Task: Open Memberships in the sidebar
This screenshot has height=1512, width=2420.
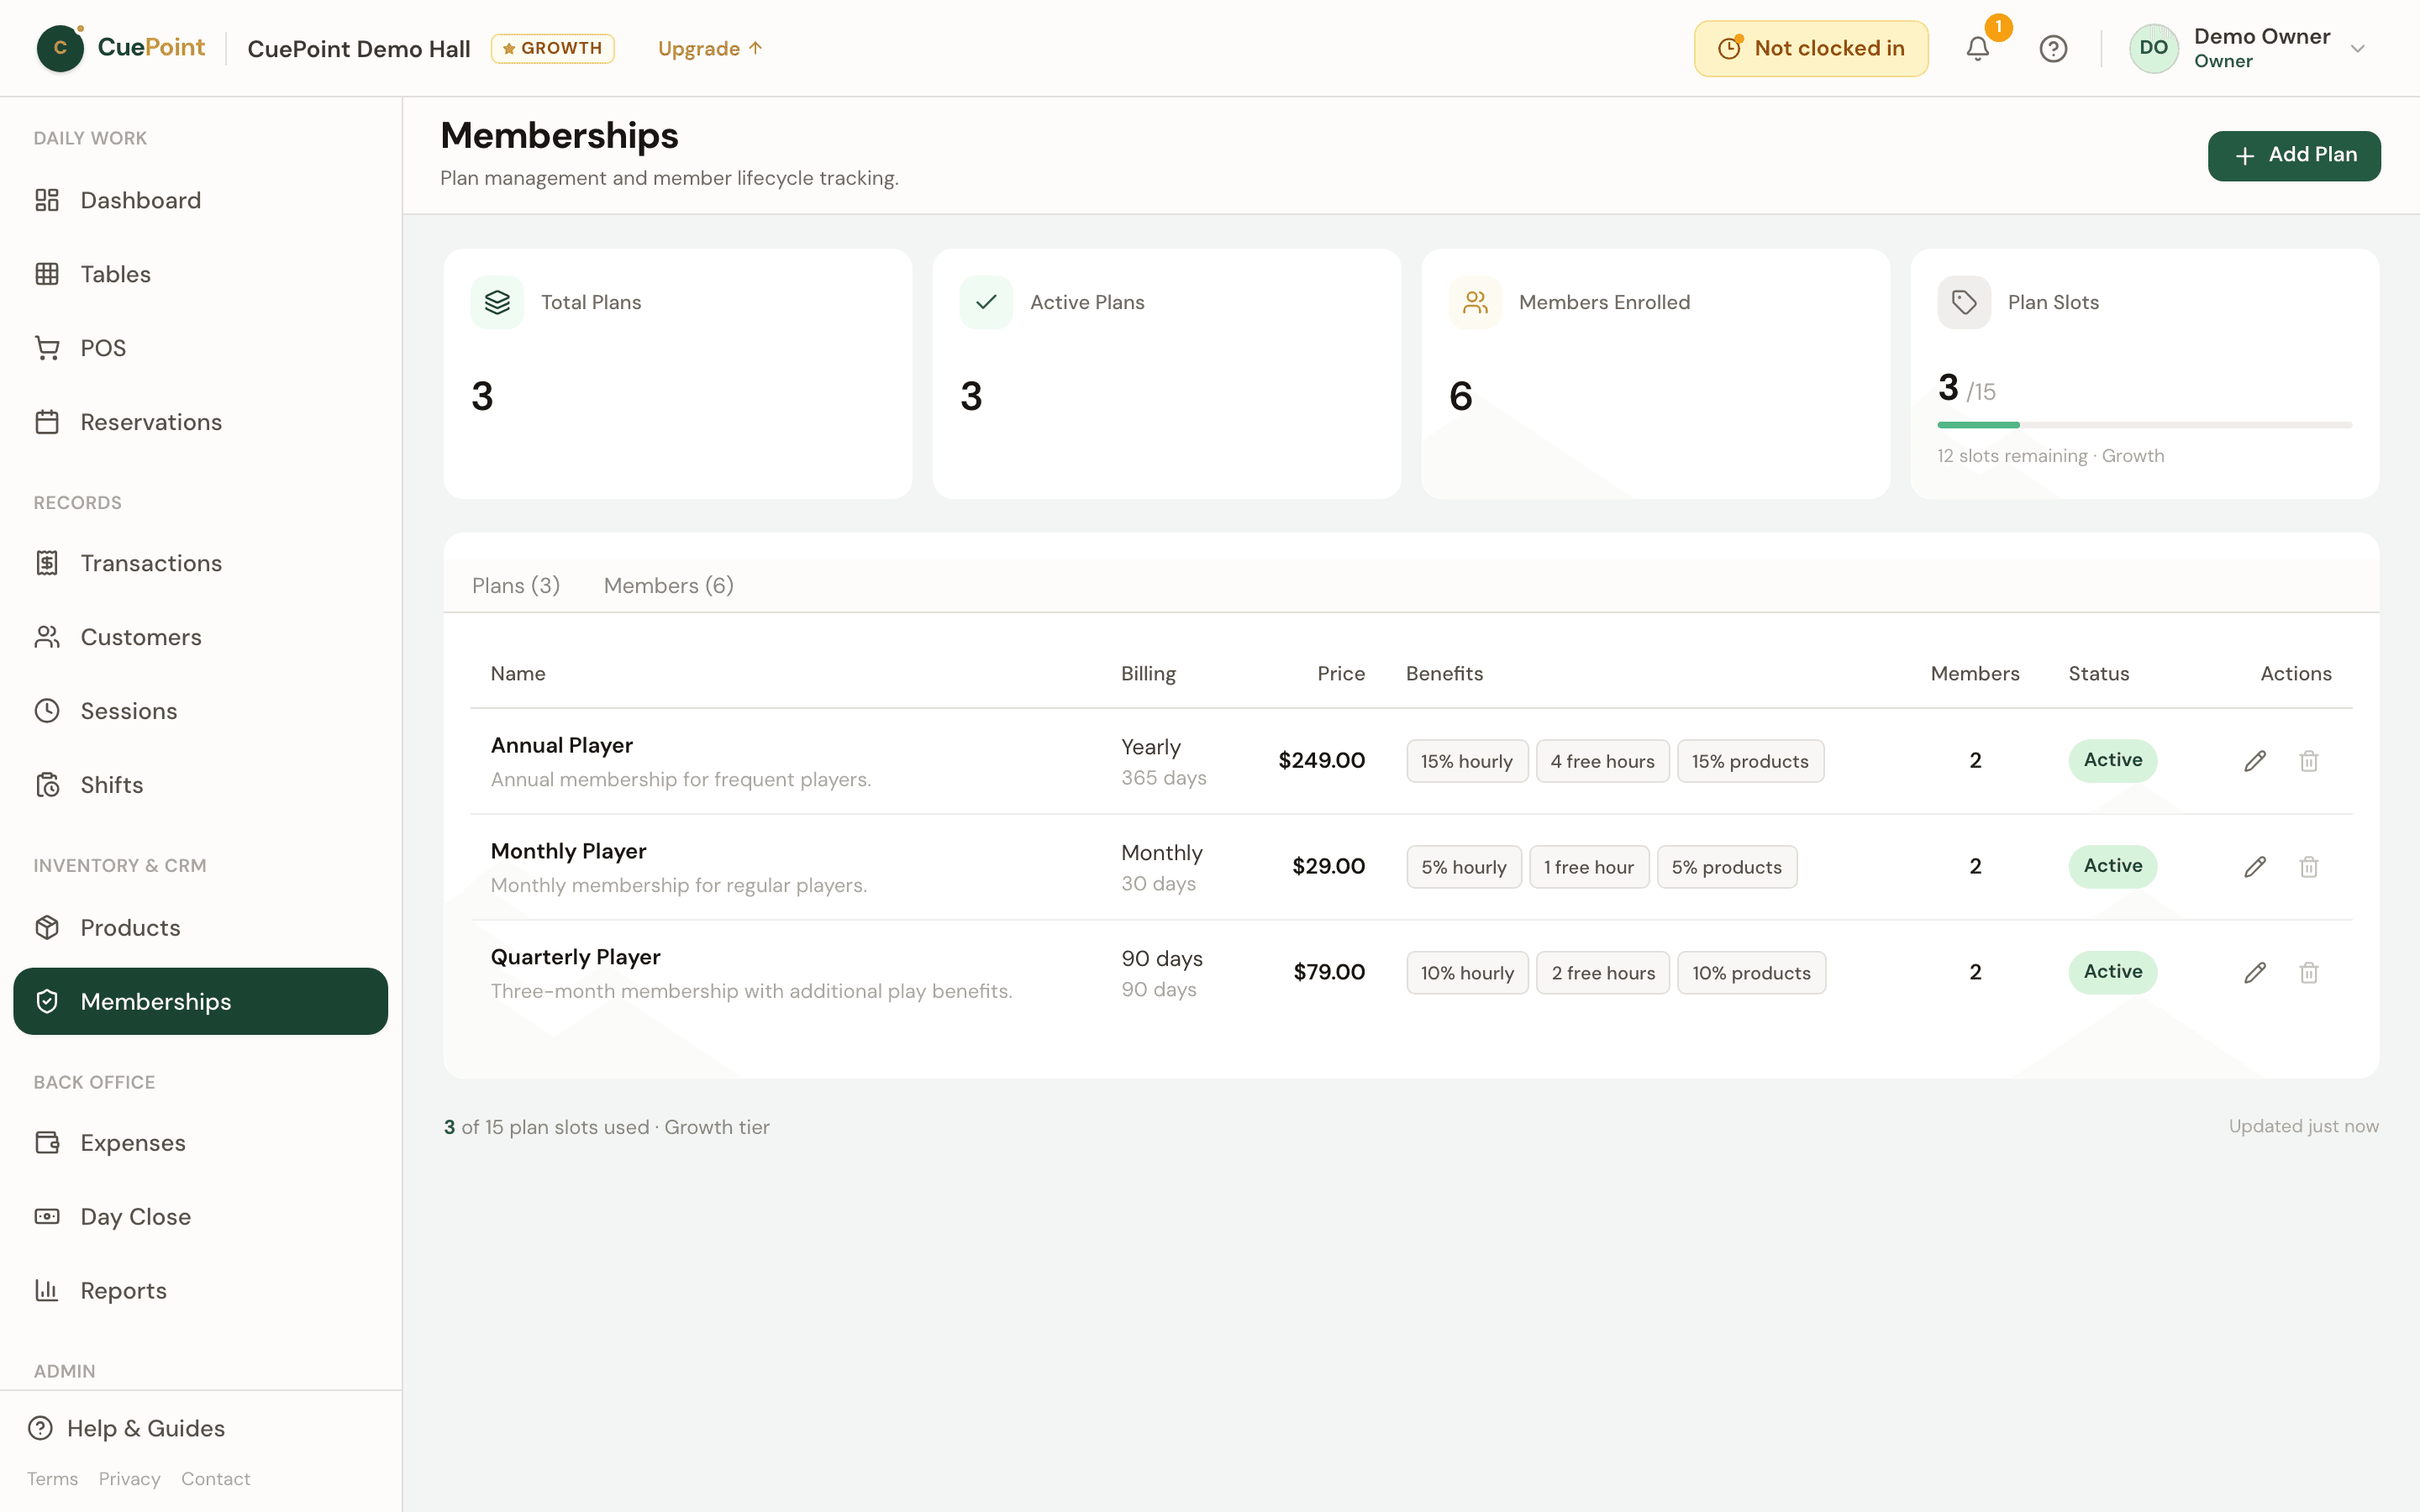Action: coord(200,1001)
